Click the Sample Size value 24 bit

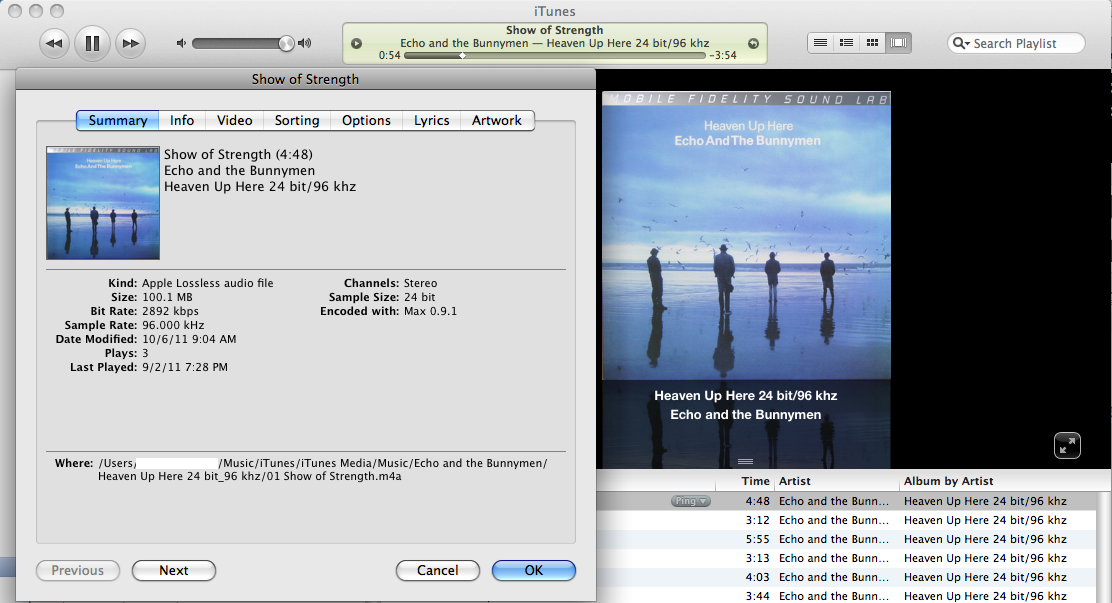coord(420,297)
